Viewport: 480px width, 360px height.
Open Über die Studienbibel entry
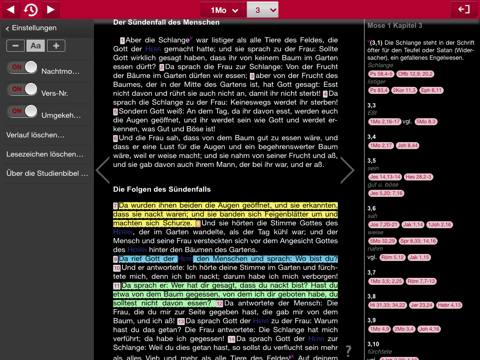click(x=47, y=173)
